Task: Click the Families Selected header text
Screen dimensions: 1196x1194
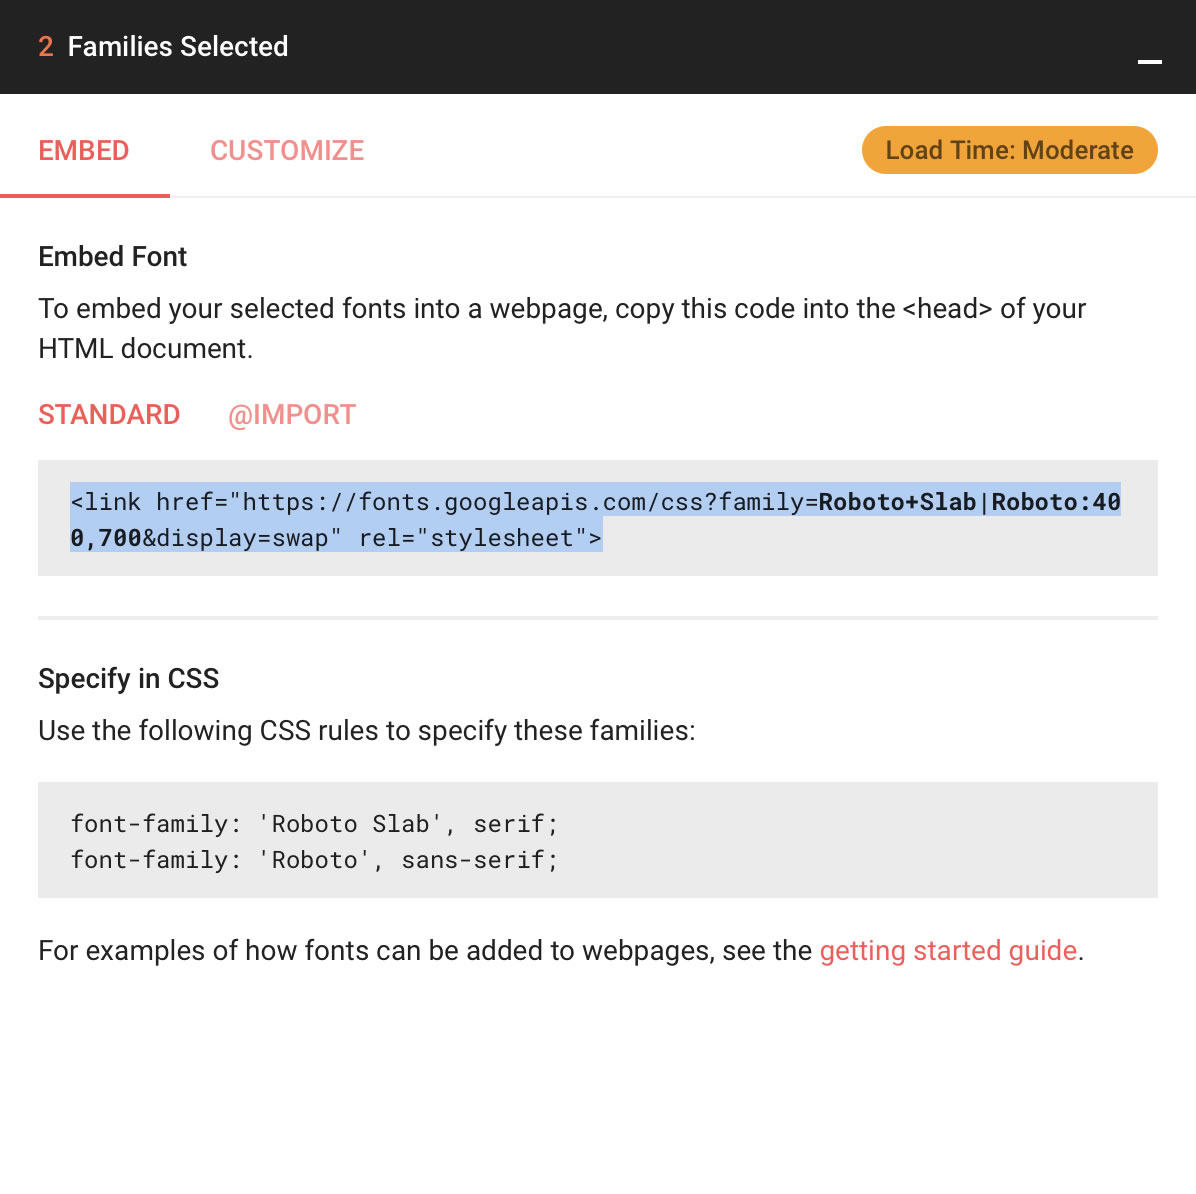Action: pyautogui.click(x=177, y=46)
